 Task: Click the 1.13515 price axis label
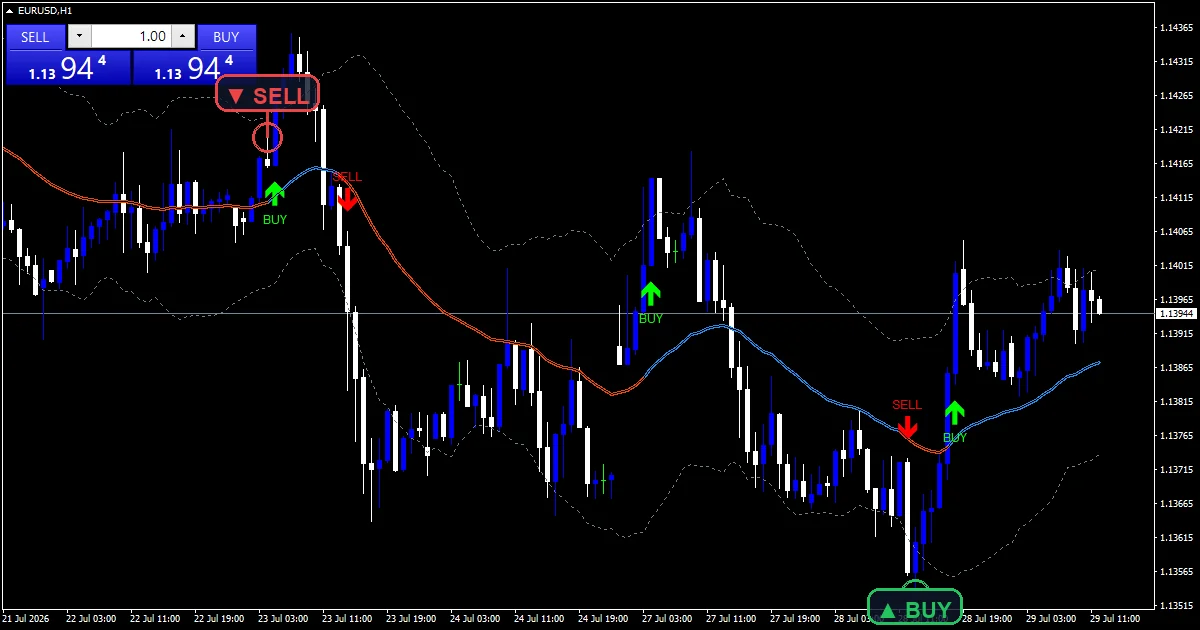pos(1176,606)
